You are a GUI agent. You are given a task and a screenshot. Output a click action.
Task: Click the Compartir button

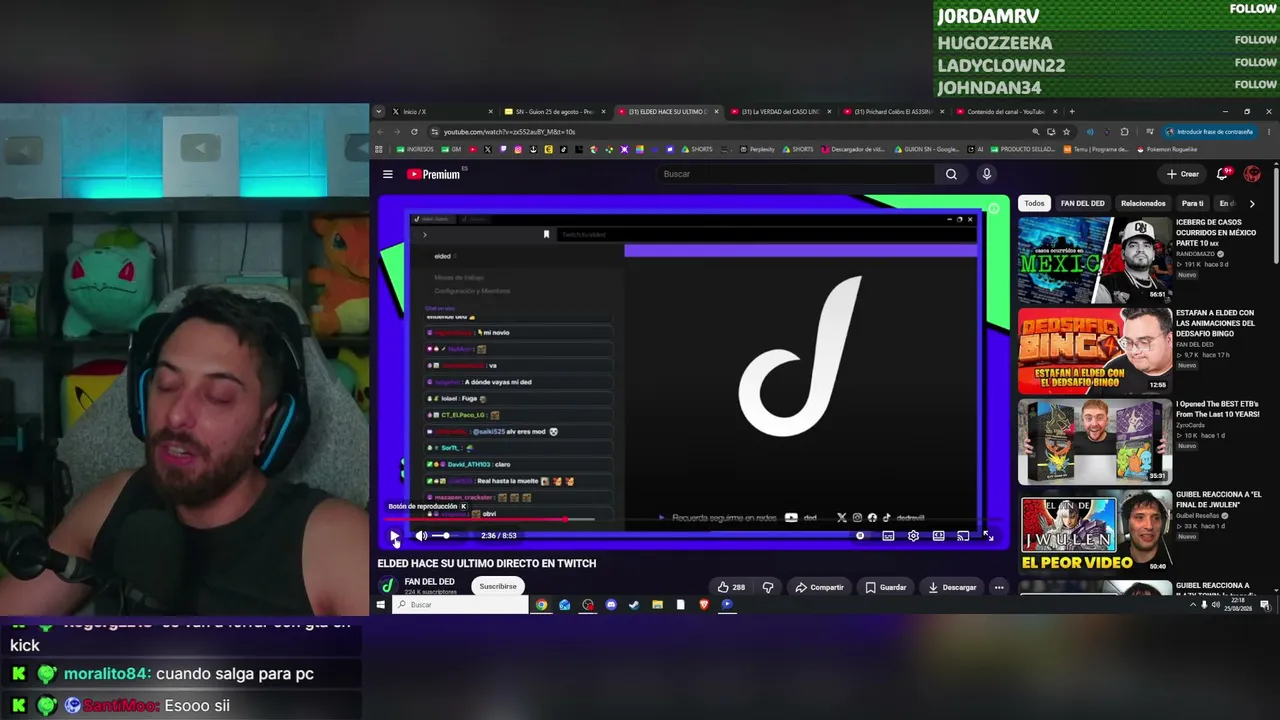point(819,587)
